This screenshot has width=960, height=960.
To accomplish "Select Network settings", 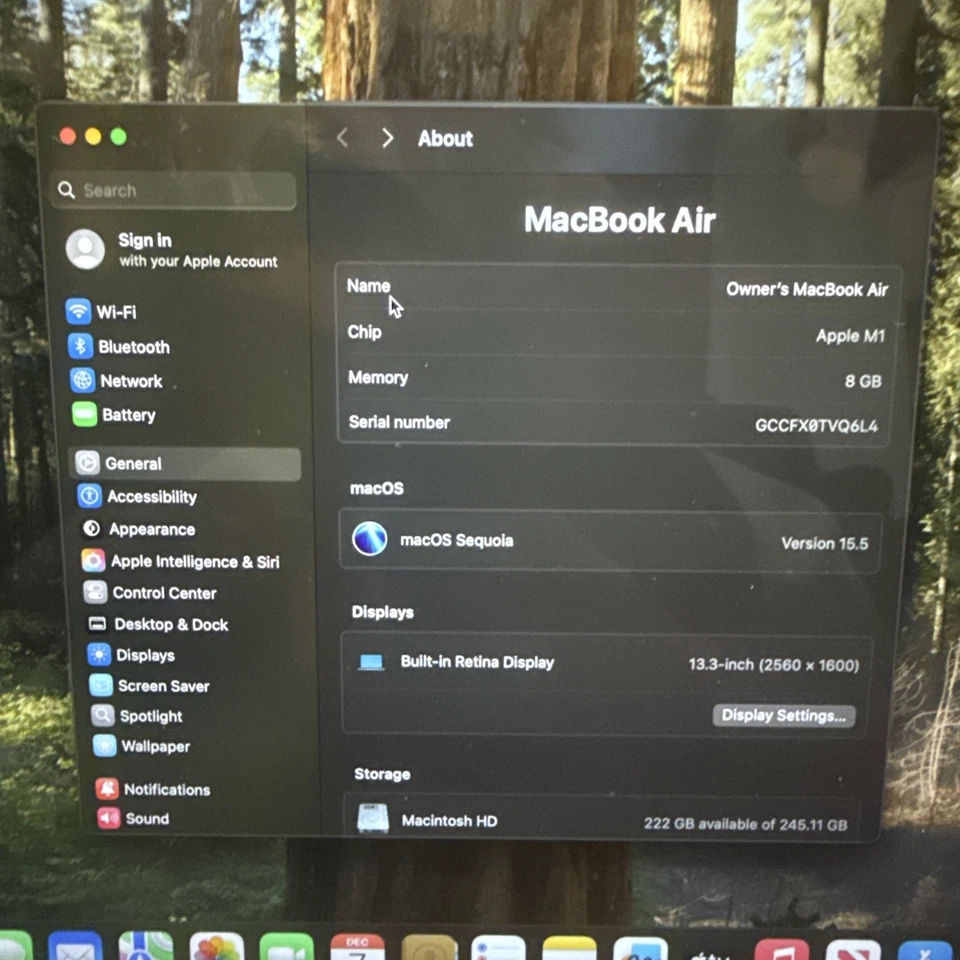I will pyautogui.click(x=131, y=381).
